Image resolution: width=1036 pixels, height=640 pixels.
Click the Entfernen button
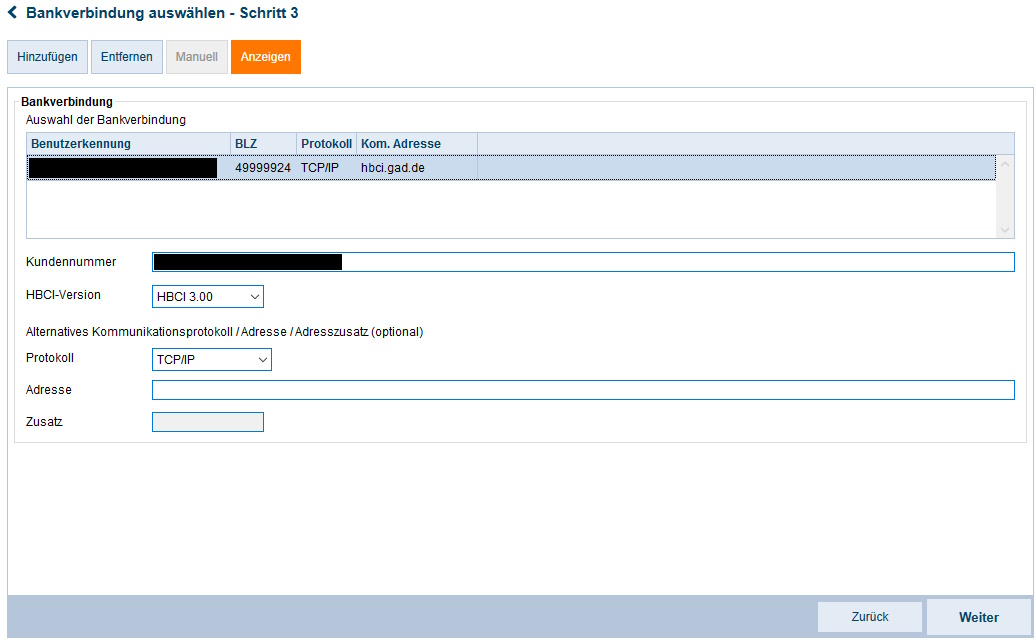click(x=127, y=57)
